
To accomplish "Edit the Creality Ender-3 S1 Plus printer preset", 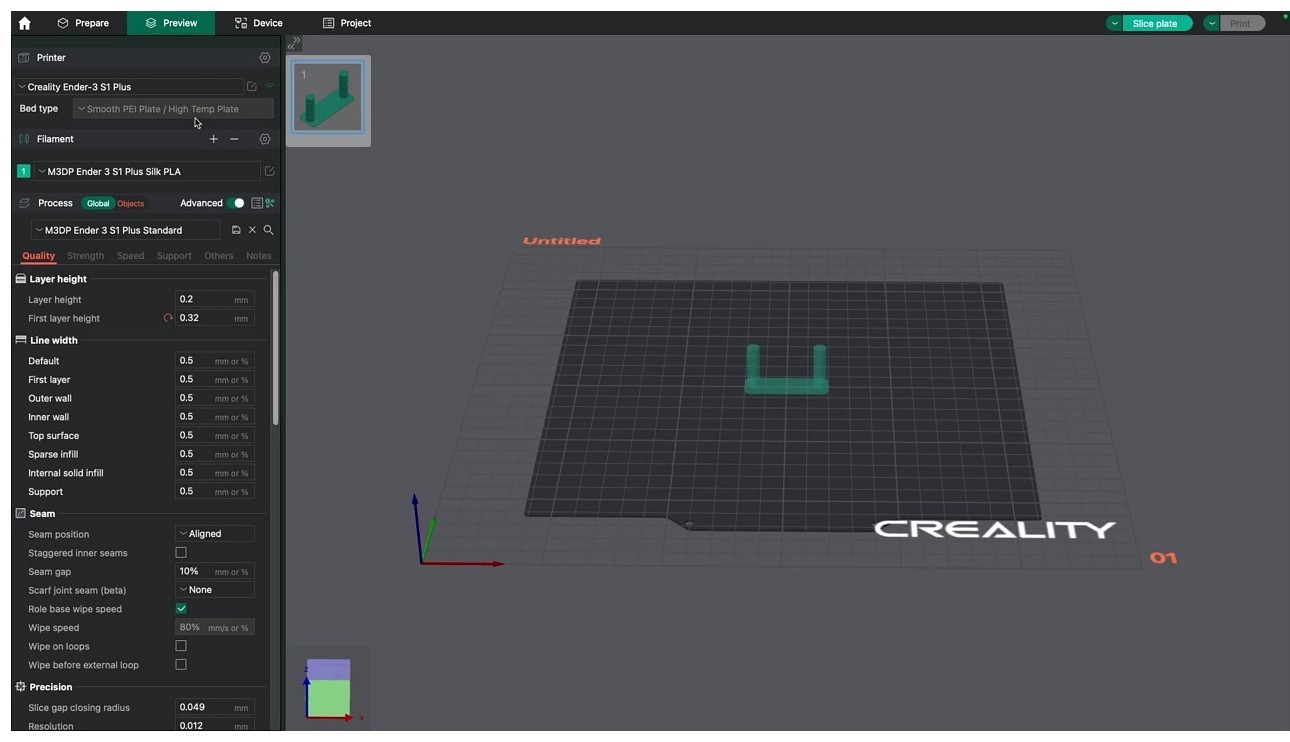I will pos(252,87).
